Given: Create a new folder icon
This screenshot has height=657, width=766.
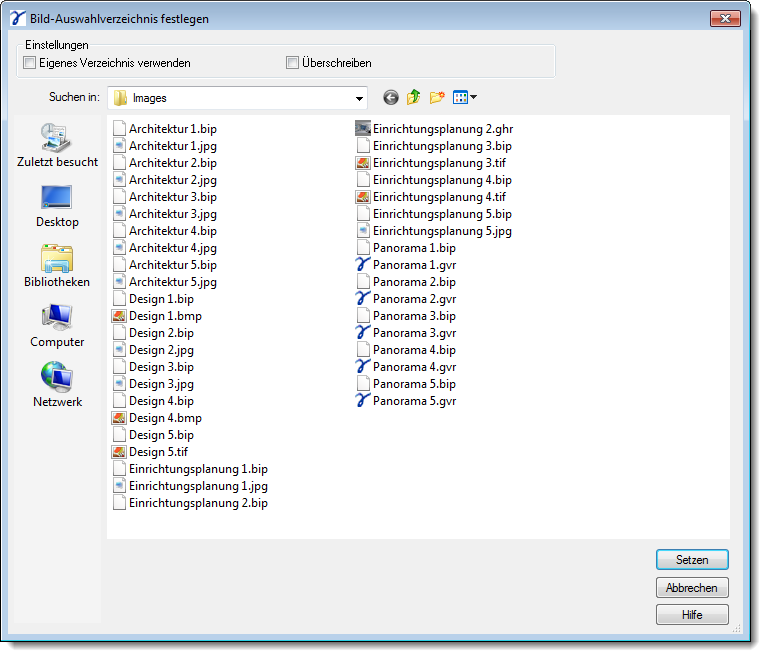Looking at the screenshot, I should [x=437, y=97].
